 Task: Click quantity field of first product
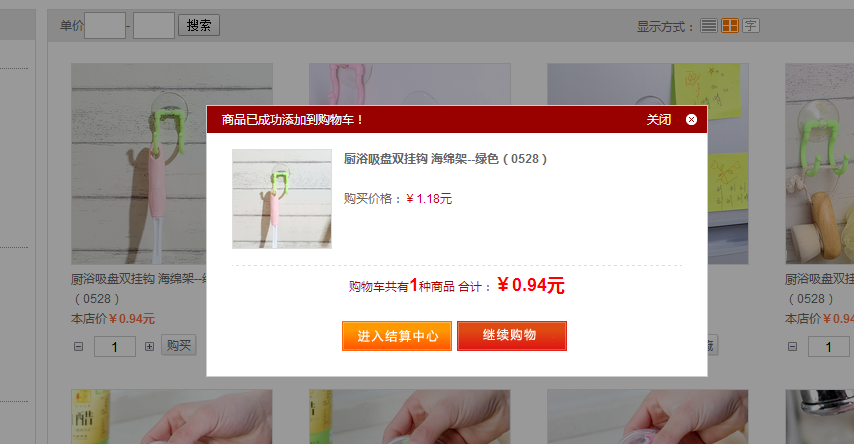pyautogui.click(x=115, y=346)
